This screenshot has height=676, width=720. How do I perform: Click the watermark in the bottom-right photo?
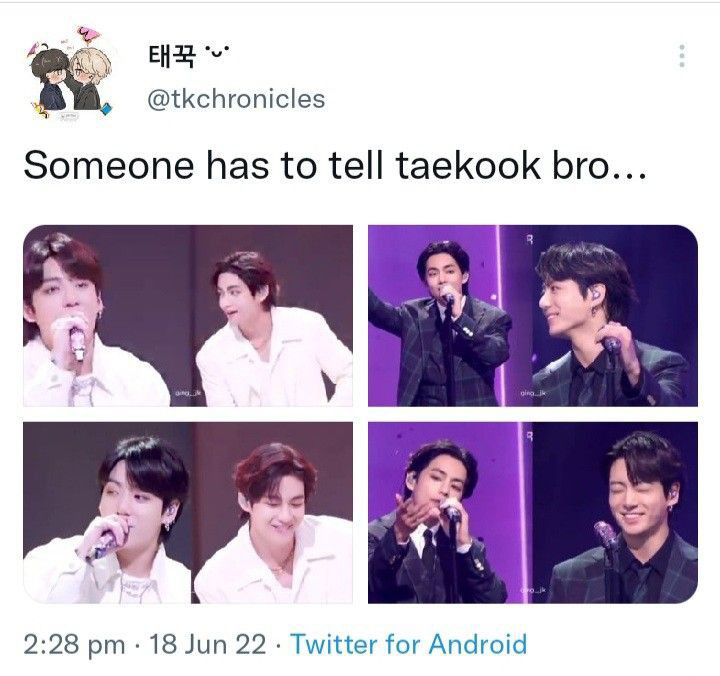click(533, 590)
